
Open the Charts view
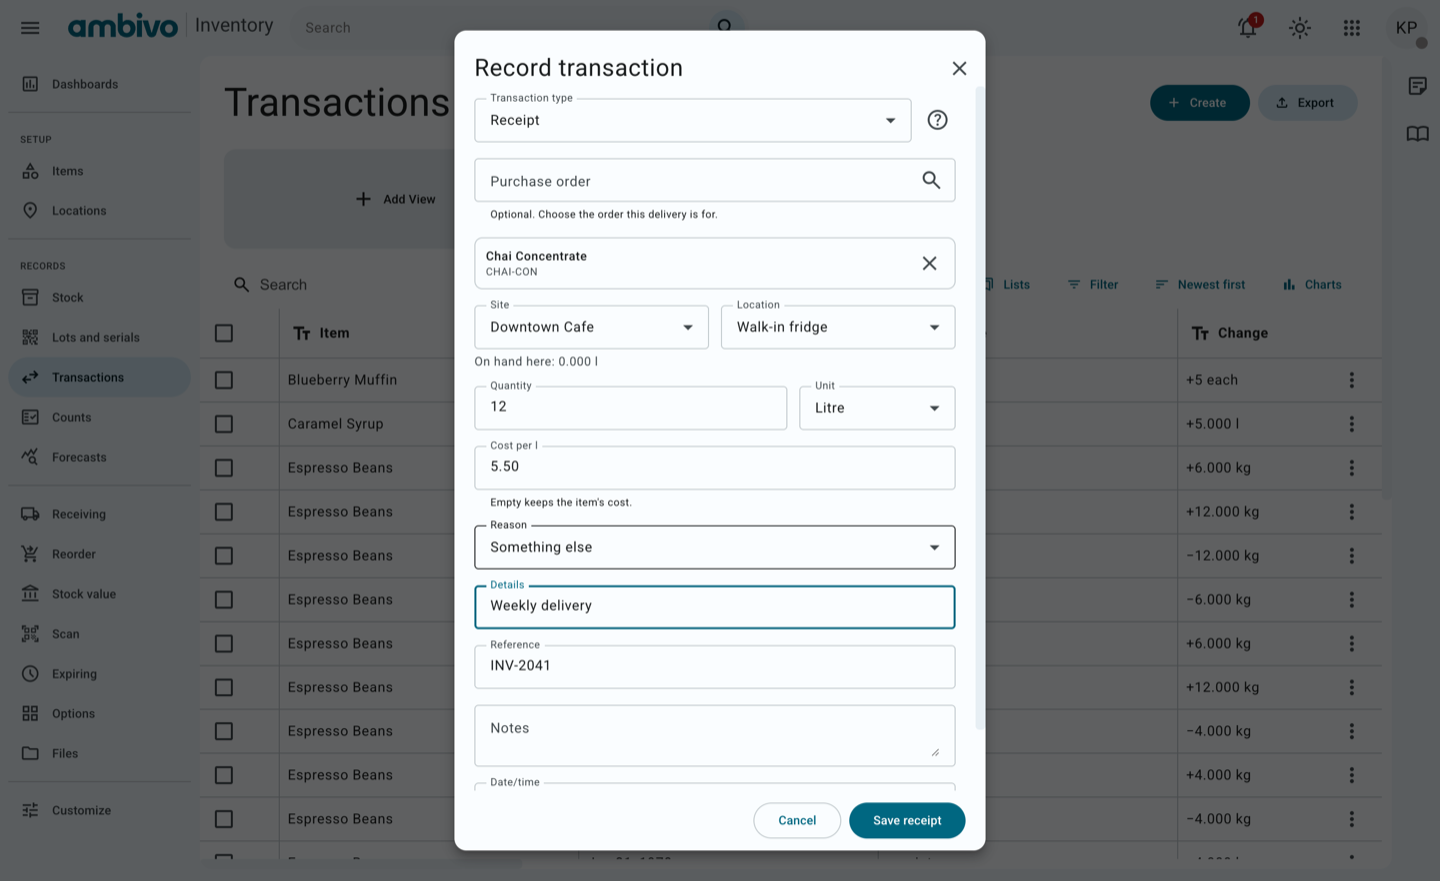[x=1312, y=285]
